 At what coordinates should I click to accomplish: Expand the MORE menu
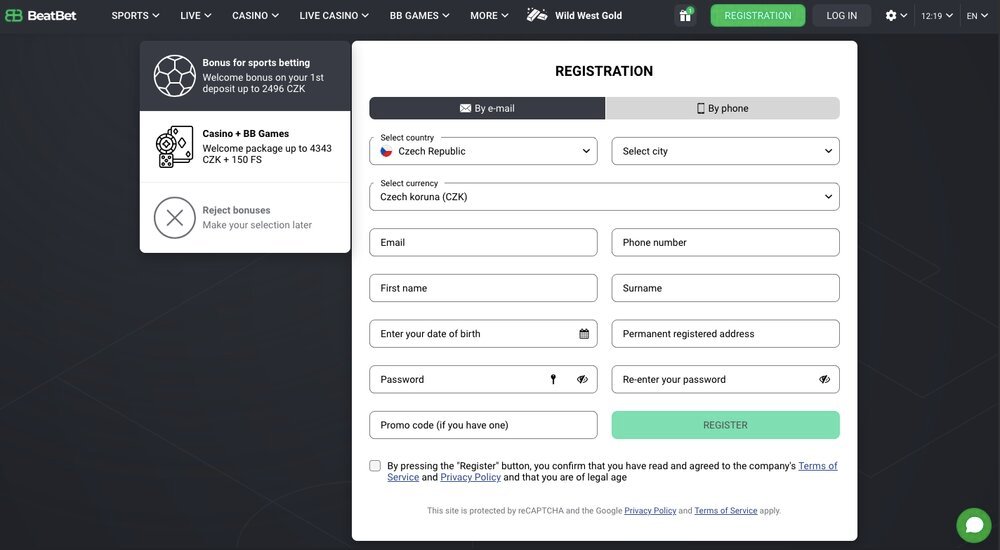pos(489,15)
